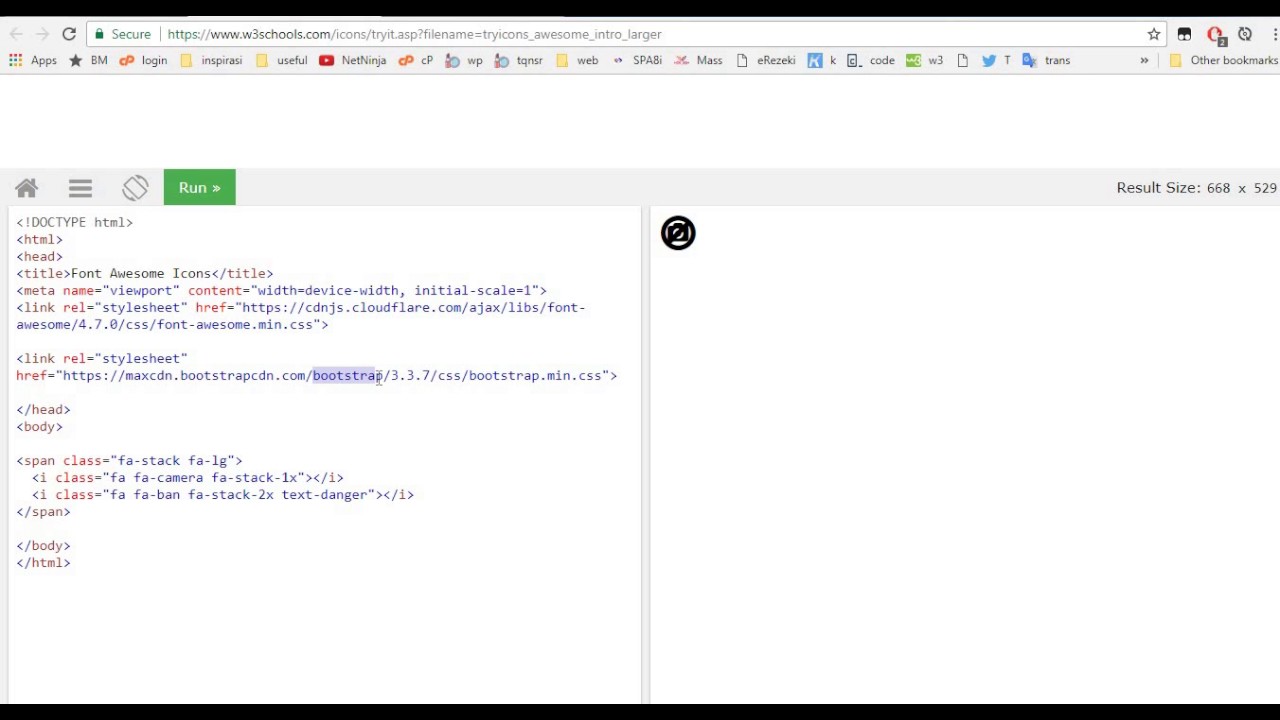Click the circular sync extension icon
The height and width of the screenshot is (720, 1280).
pyautogui.click(x=1245, y=34)
